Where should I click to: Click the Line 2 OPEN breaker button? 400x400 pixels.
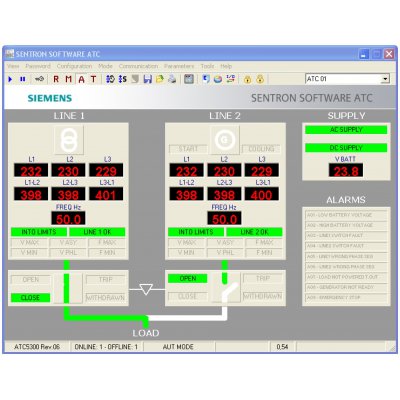coord(188,278)
